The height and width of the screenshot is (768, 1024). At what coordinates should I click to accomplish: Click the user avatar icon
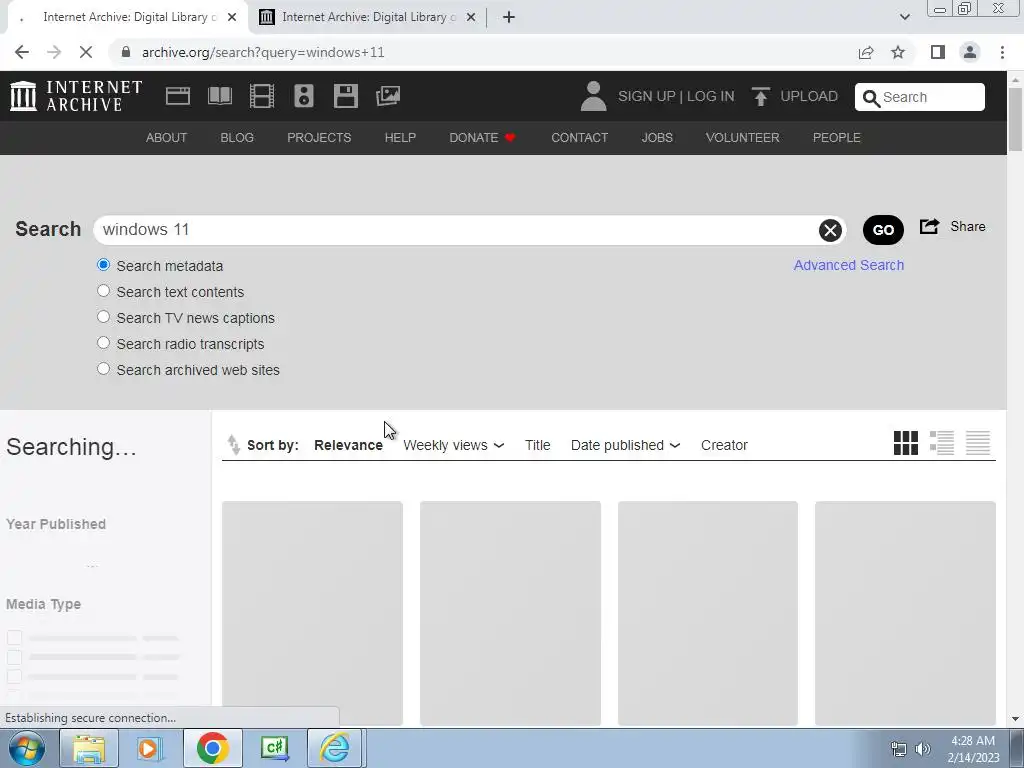[x=593, y=96]
